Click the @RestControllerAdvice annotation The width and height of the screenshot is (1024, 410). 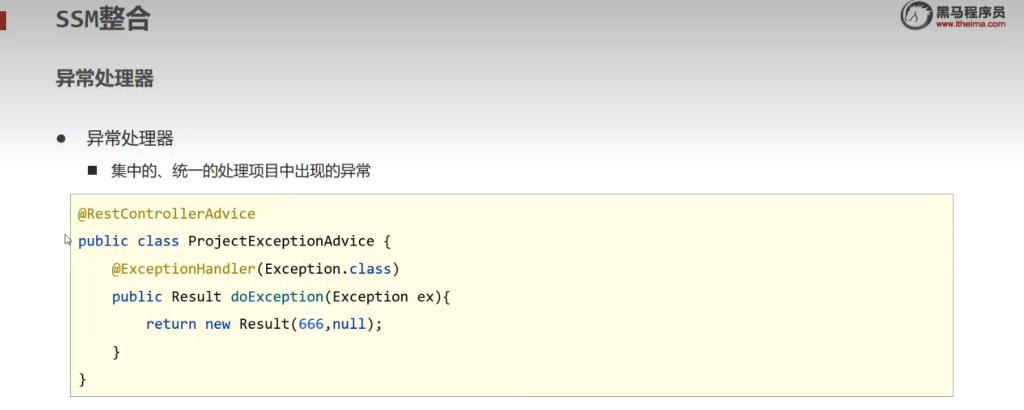coord(166,213)
